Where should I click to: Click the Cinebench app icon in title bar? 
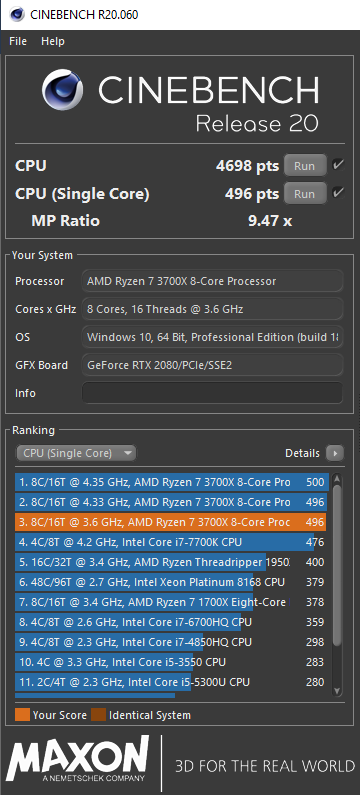[x=16, y=14]
